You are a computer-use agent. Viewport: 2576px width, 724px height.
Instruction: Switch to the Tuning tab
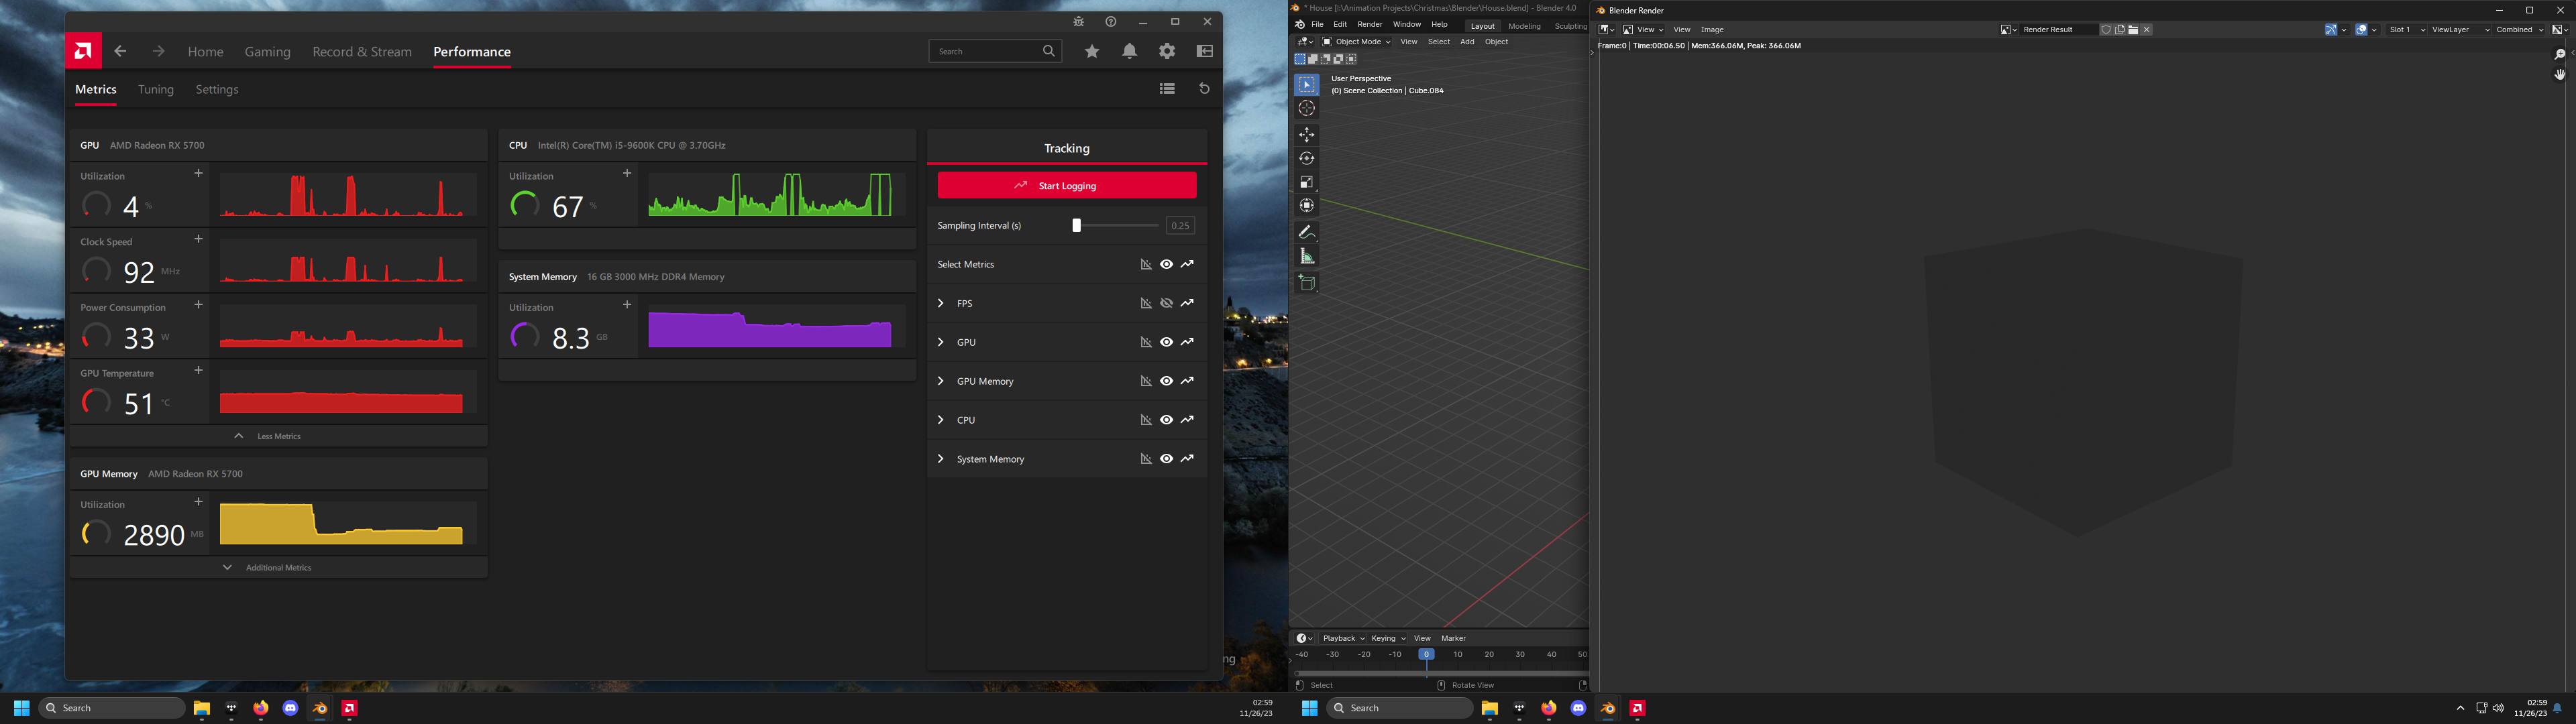click(x=156, y=90)
